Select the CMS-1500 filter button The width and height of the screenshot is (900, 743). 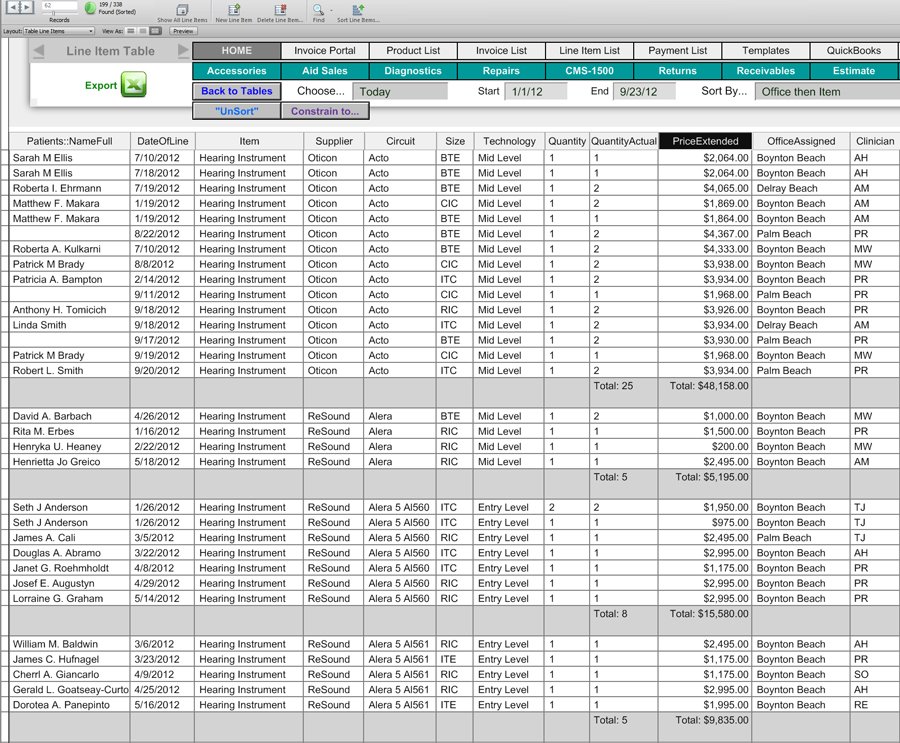tap(589, 71)
